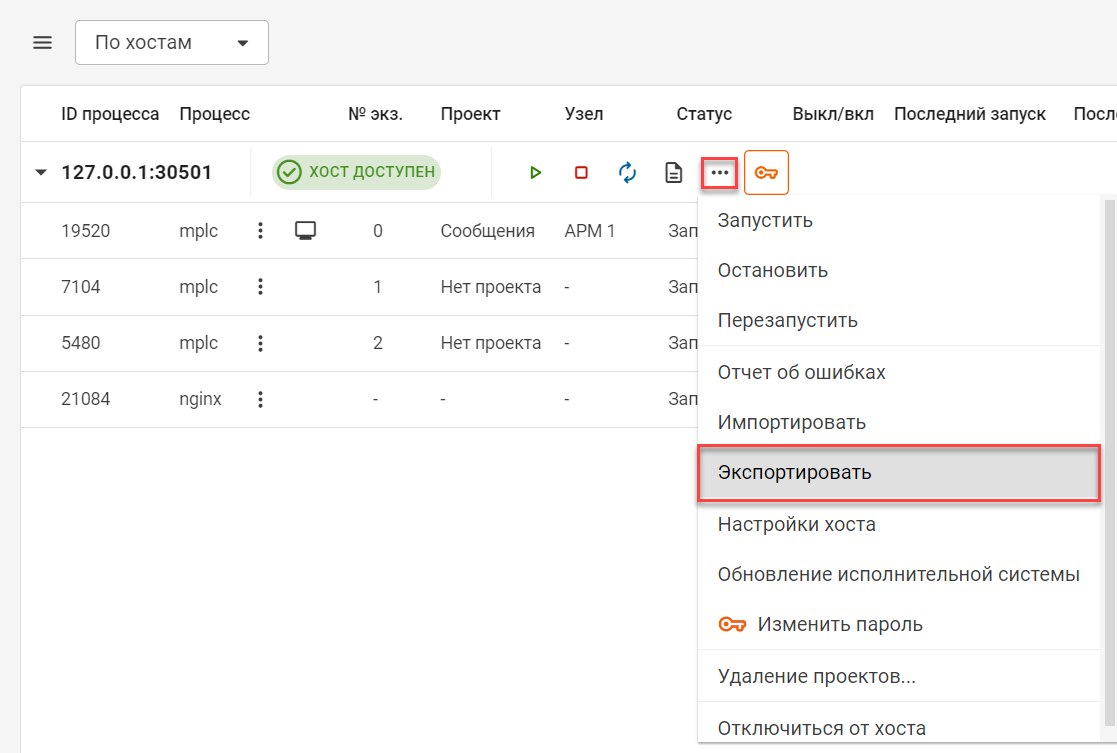The width and height of the screenshot is (1117, 753).
Task: Open the monitor icon next to process 19520
Action: (x=305, y=229)
